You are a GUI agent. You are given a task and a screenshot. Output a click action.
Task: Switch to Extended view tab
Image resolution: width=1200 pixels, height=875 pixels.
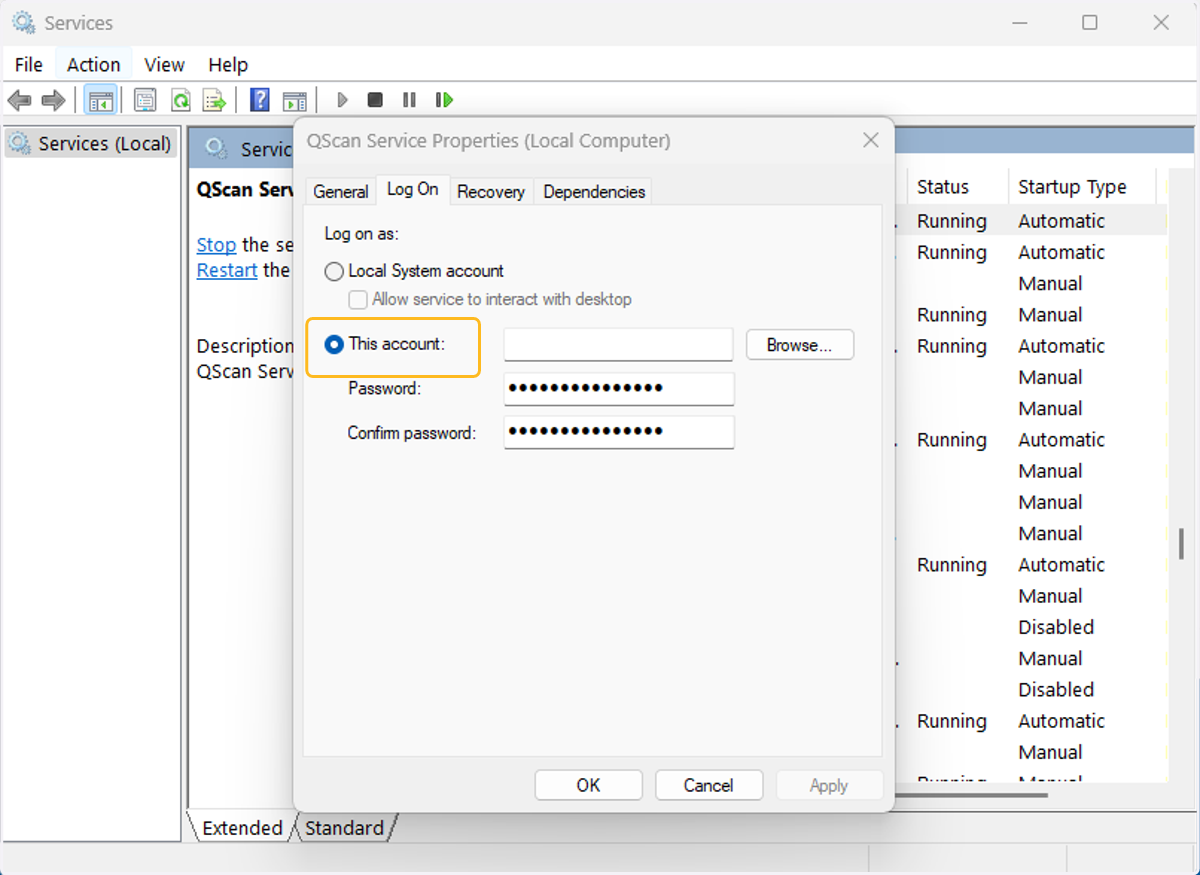(x=242, y=828)
